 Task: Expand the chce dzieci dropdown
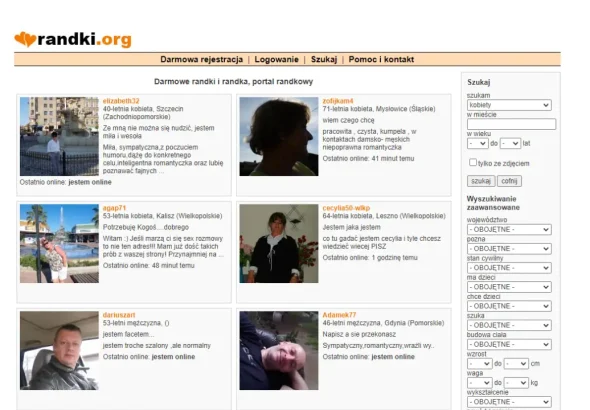click(x=509, y=306)
